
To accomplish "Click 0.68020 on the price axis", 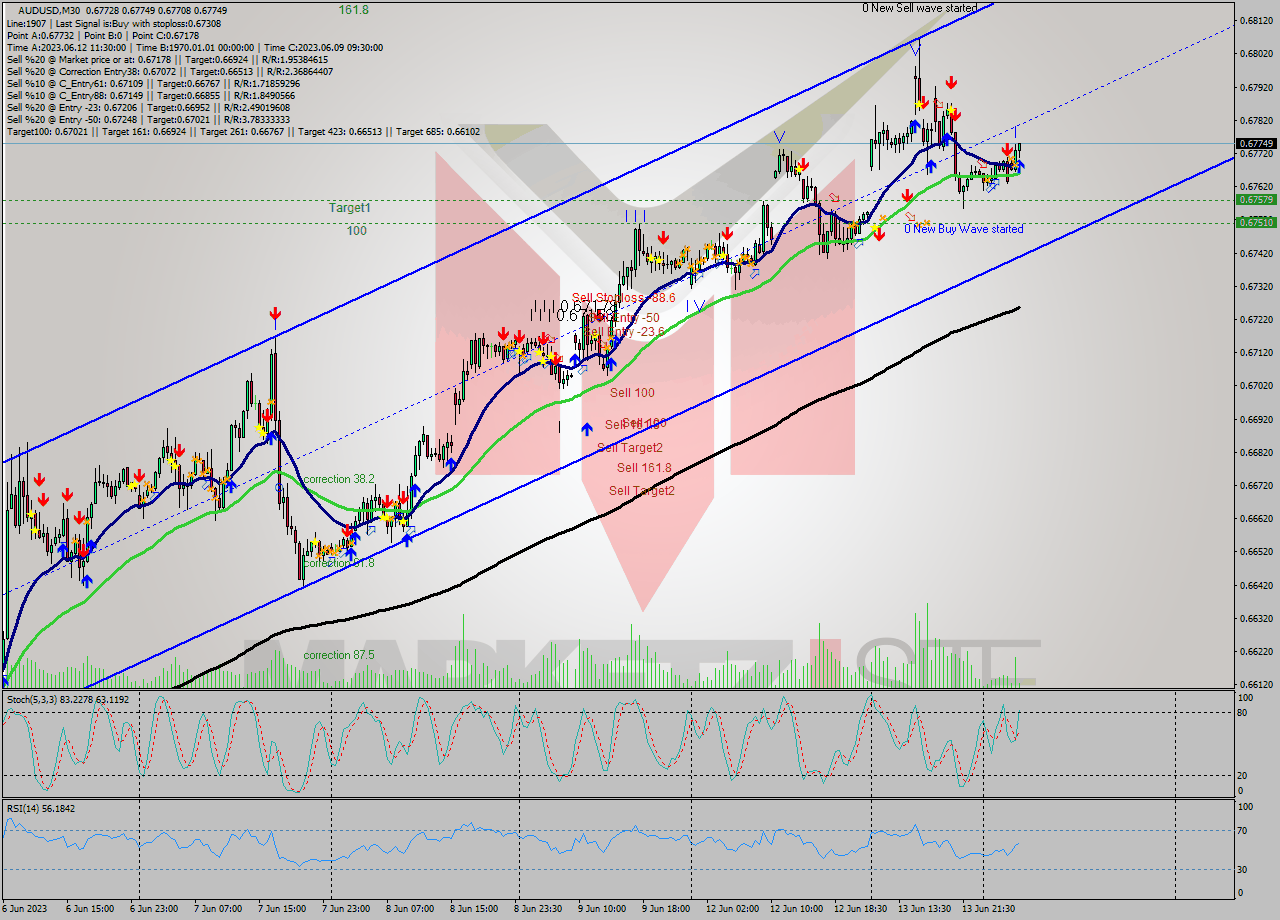I will point(1256,53).
